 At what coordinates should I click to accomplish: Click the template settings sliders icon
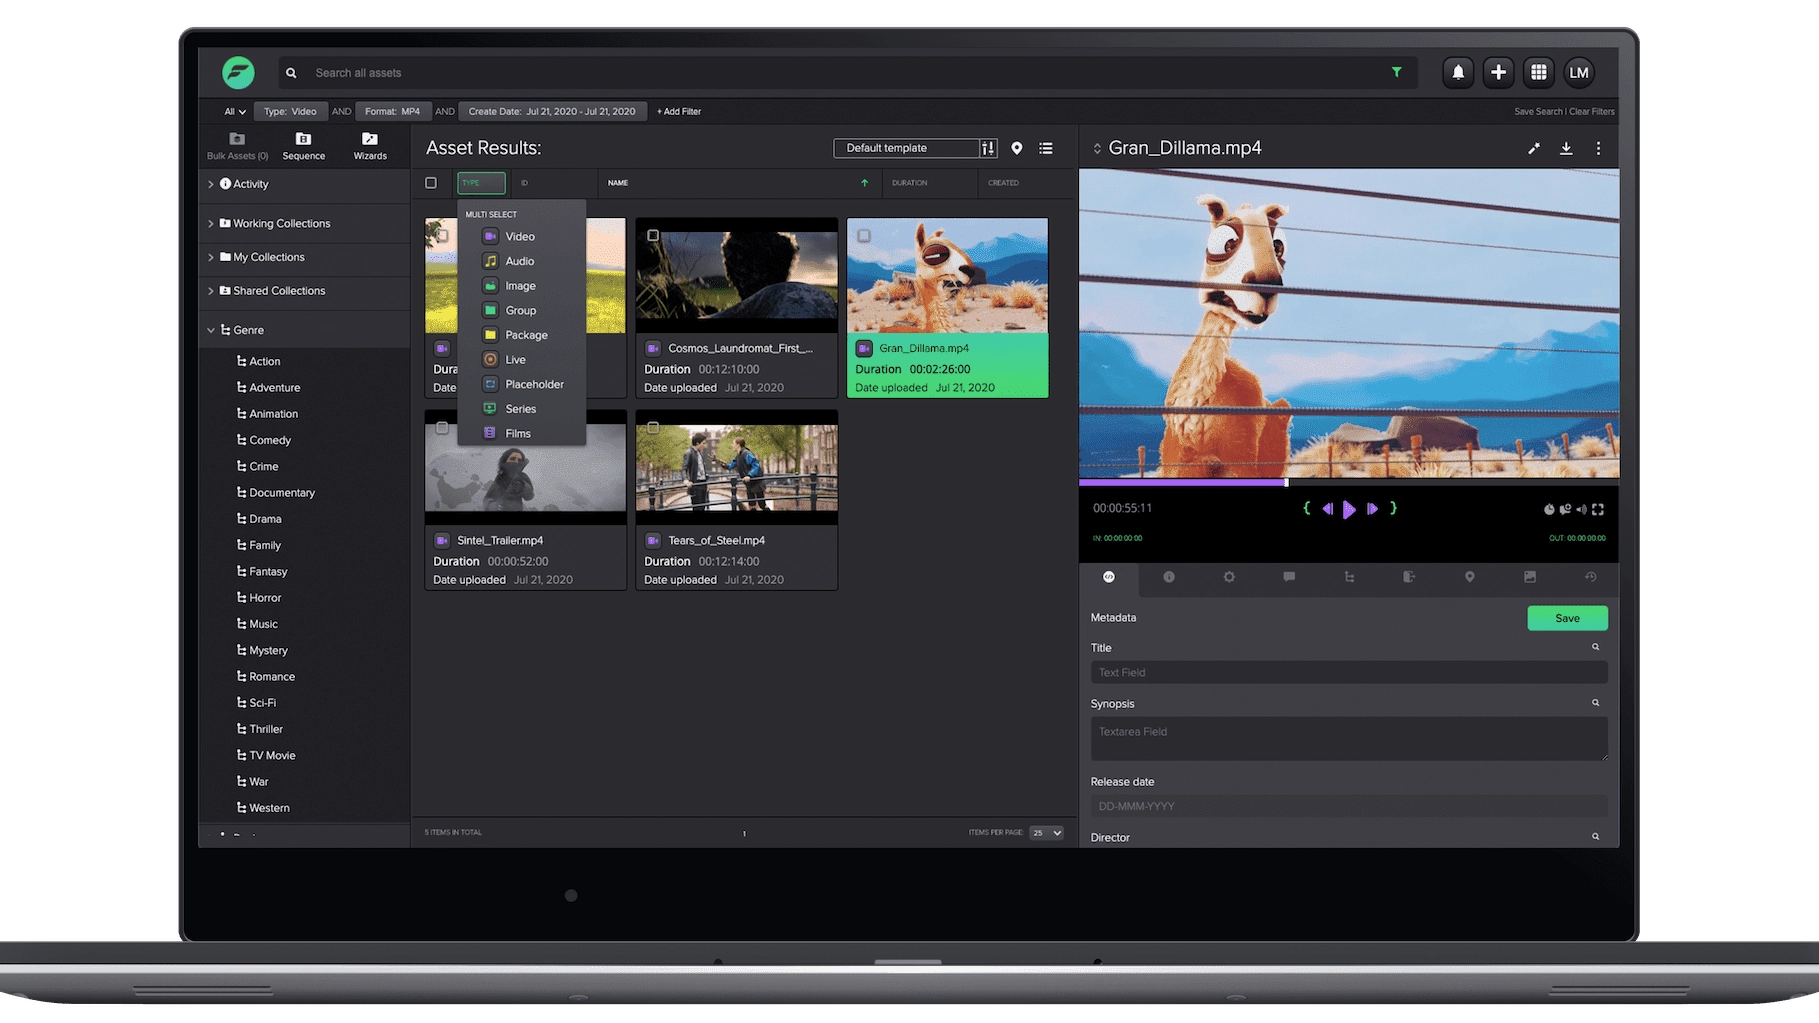988,148
